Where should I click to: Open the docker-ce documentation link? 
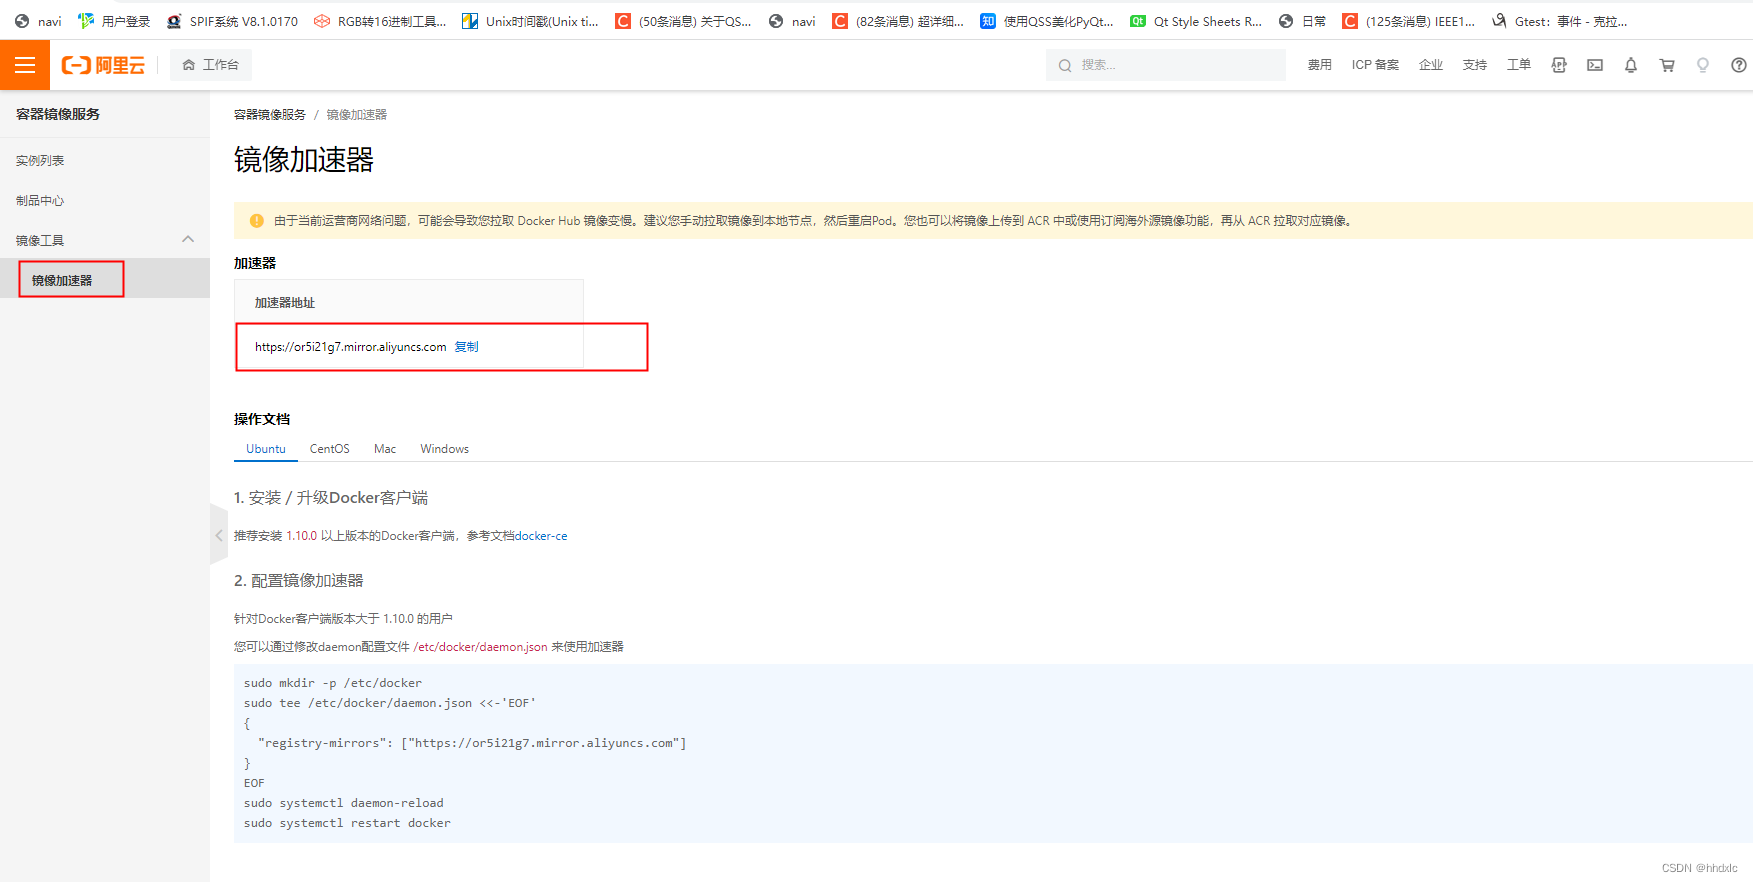(x=541, y=536)
